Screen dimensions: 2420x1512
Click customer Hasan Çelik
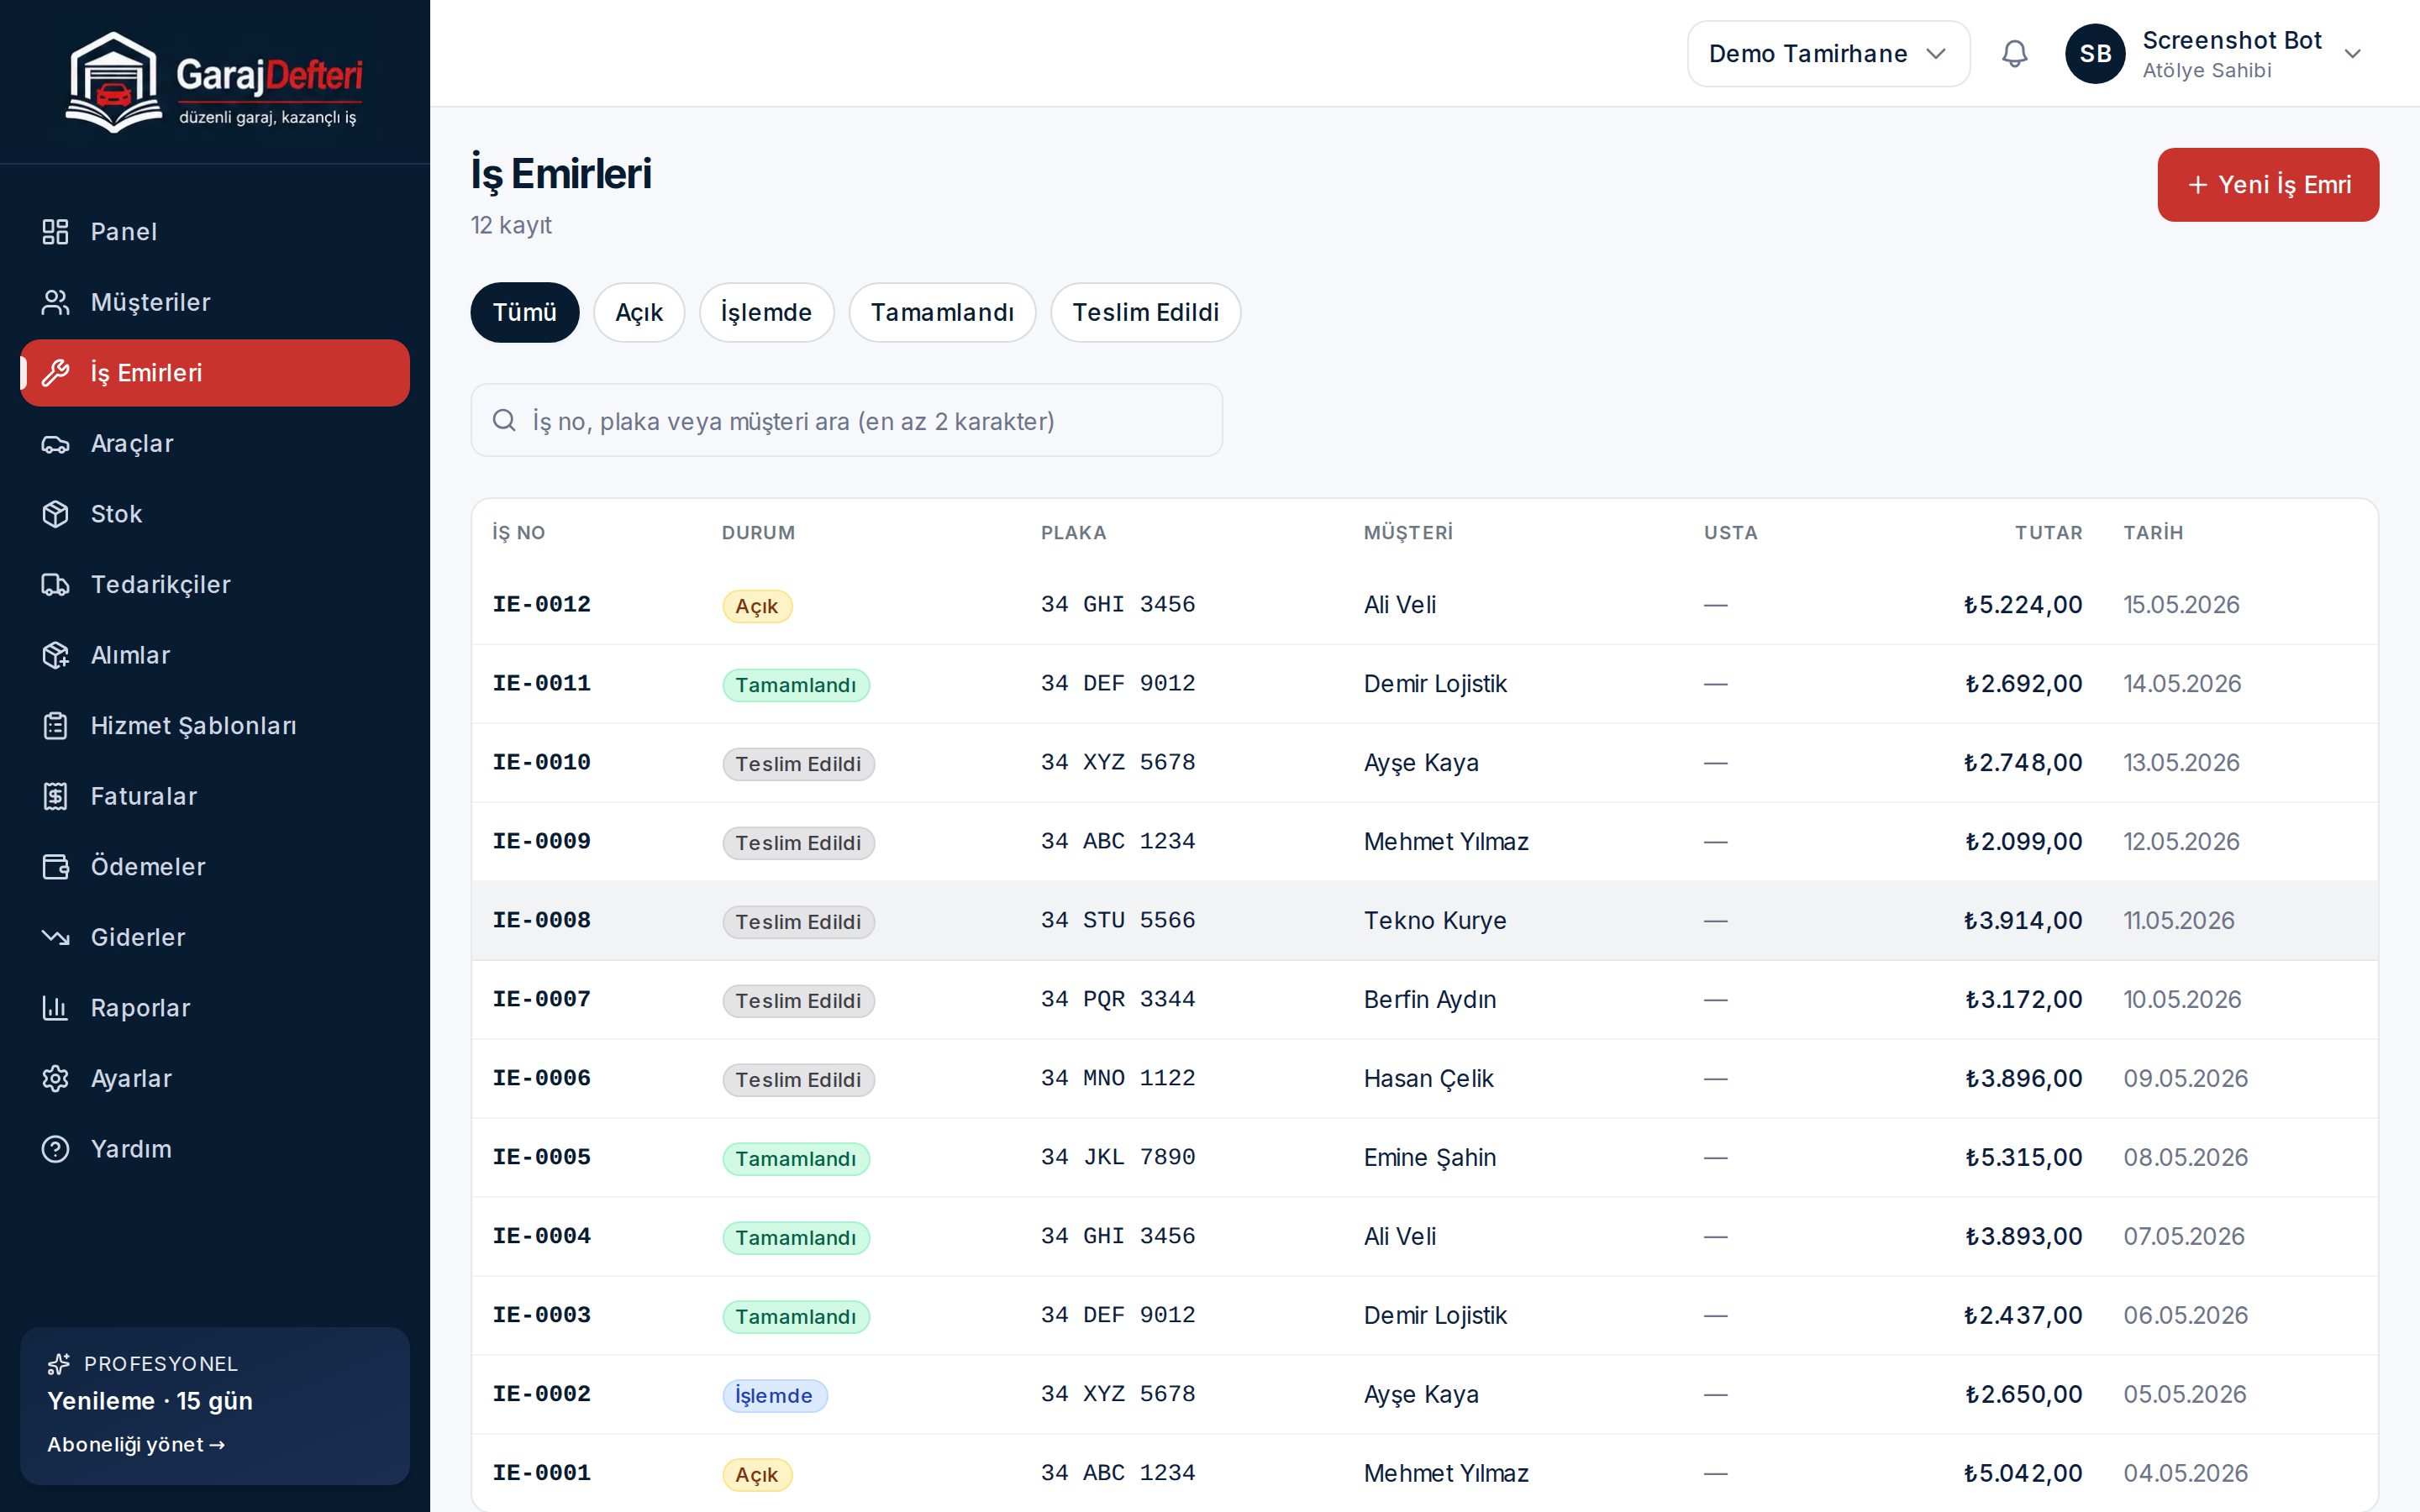(x=1428, y=1078)
